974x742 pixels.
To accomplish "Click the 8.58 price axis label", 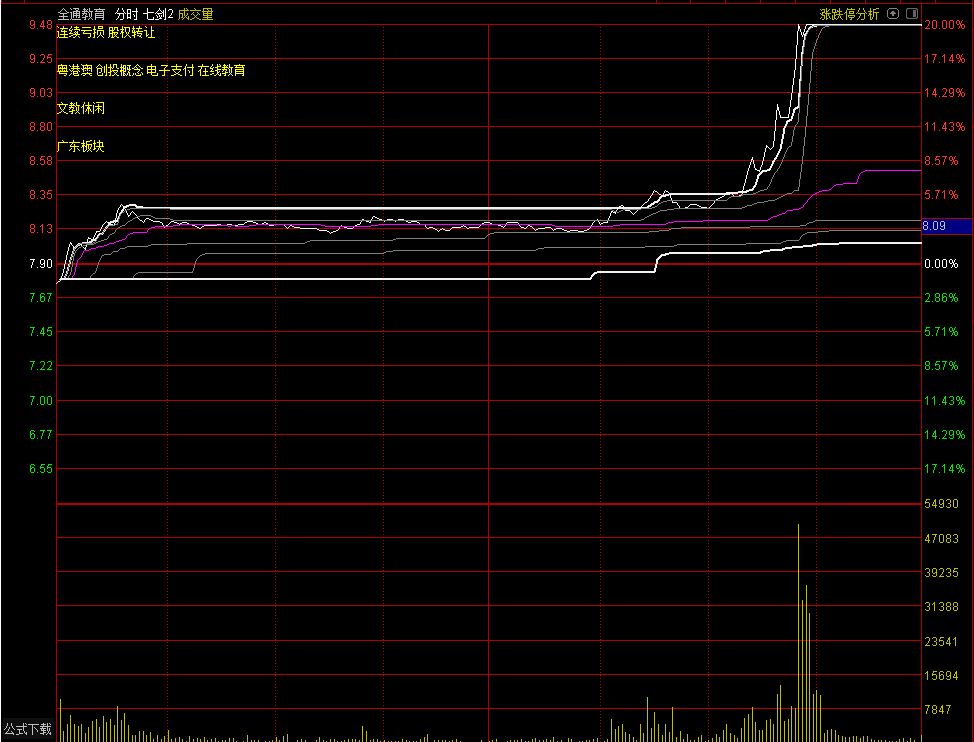I will (41, 161).
